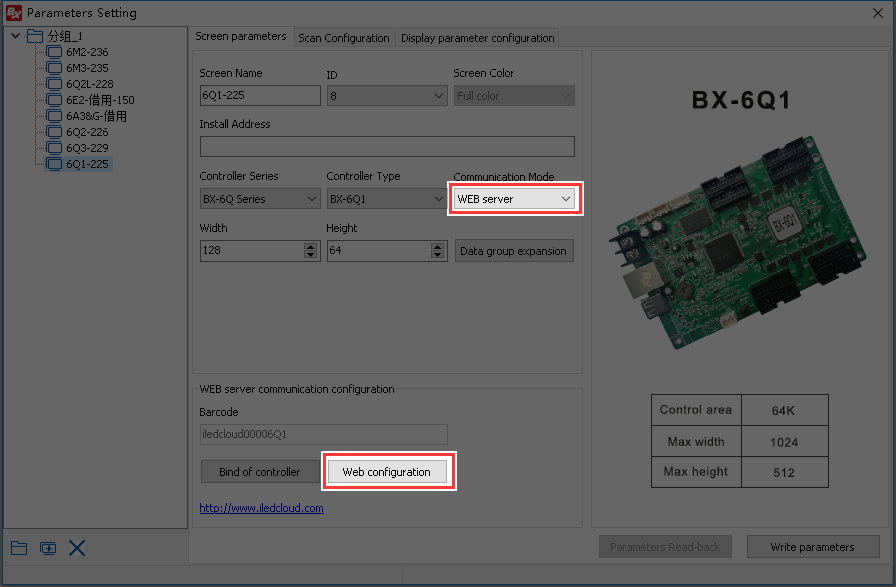Select the 6E2-借用-150 screen in tree
The image size is (896, 587).
pos(100,100)
